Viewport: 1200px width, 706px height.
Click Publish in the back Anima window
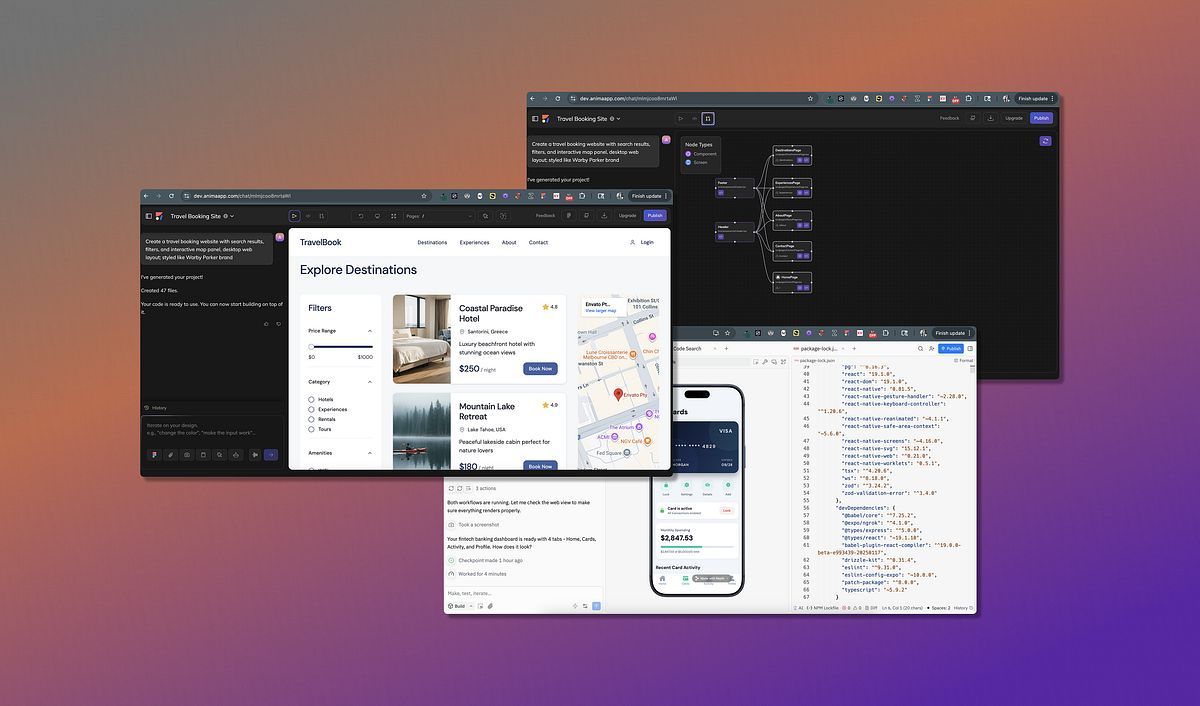click(x=1041, y=118)
